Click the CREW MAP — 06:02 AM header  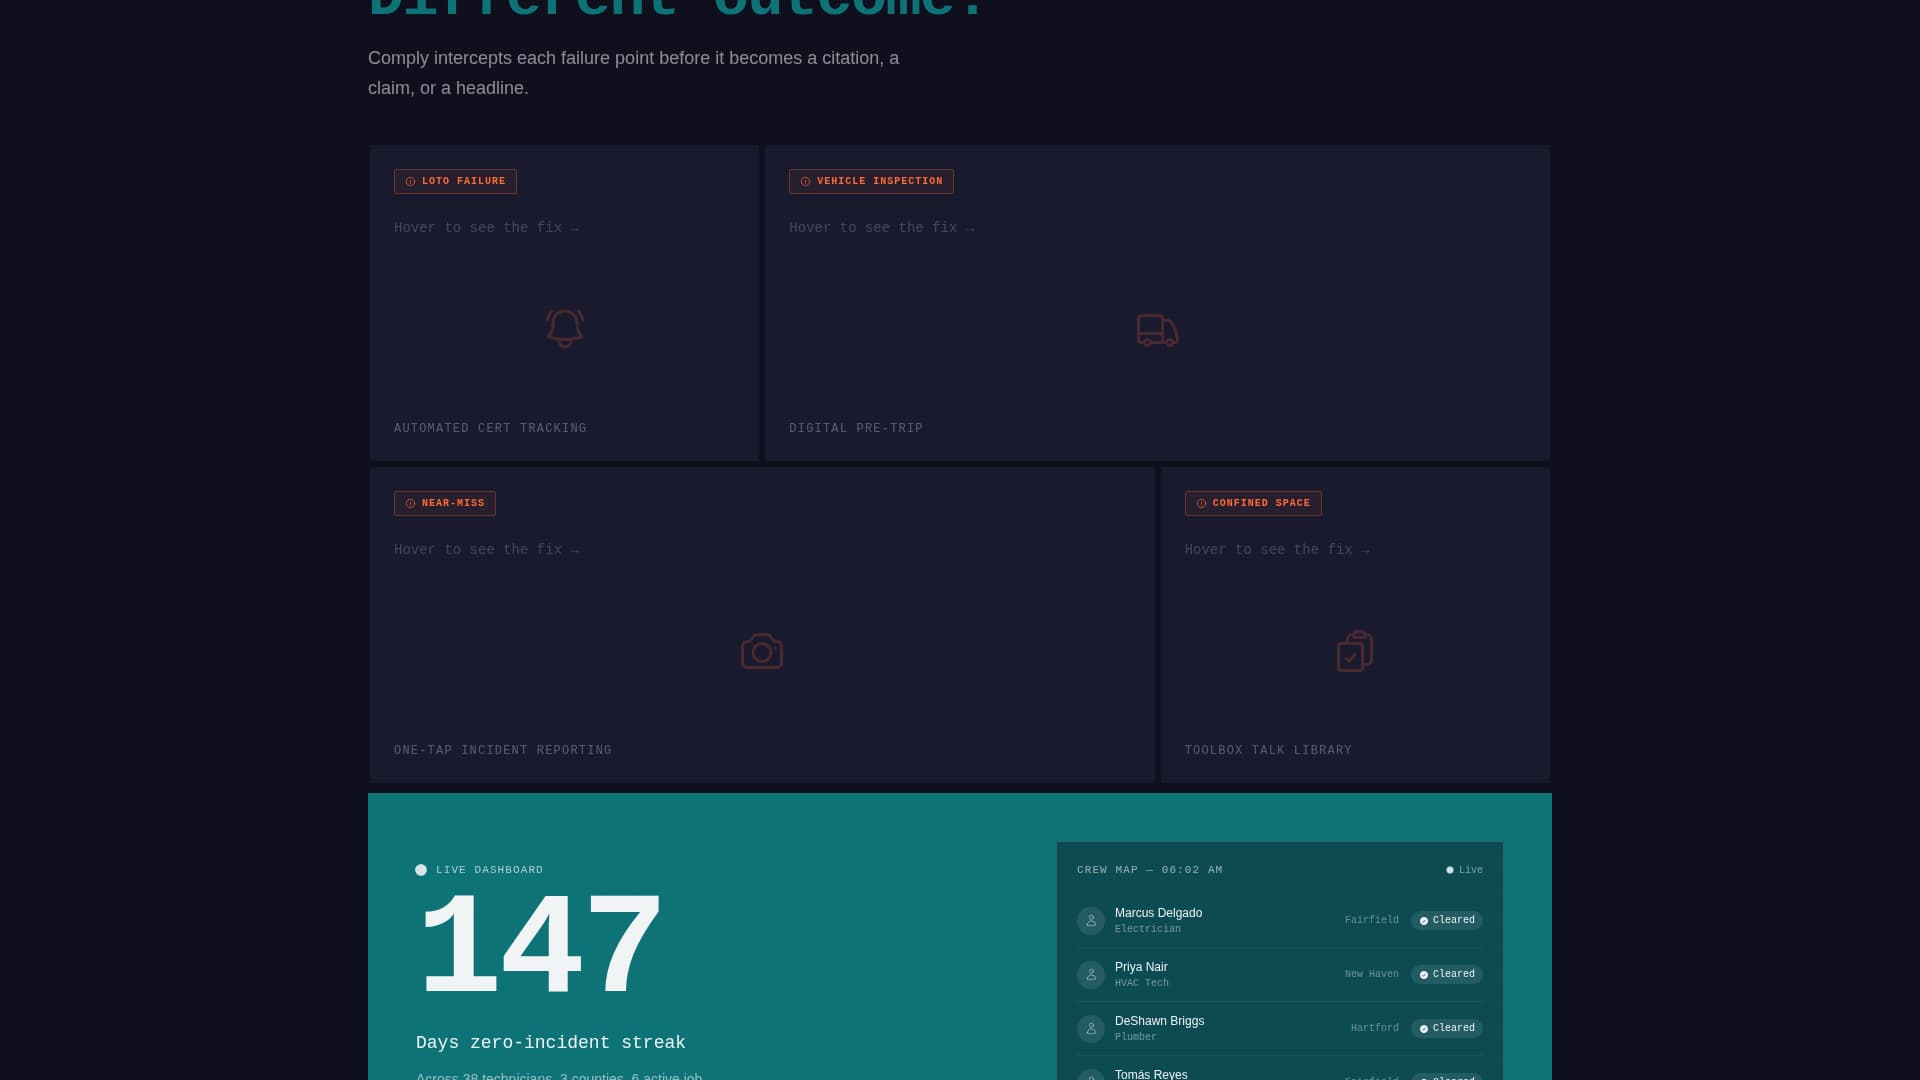(1150, 870)
